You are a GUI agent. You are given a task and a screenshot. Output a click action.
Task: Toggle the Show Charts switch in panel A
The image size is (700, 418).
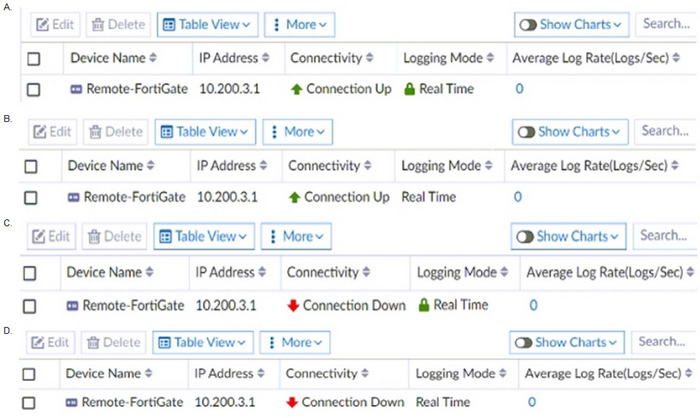(x=528, y=25)
